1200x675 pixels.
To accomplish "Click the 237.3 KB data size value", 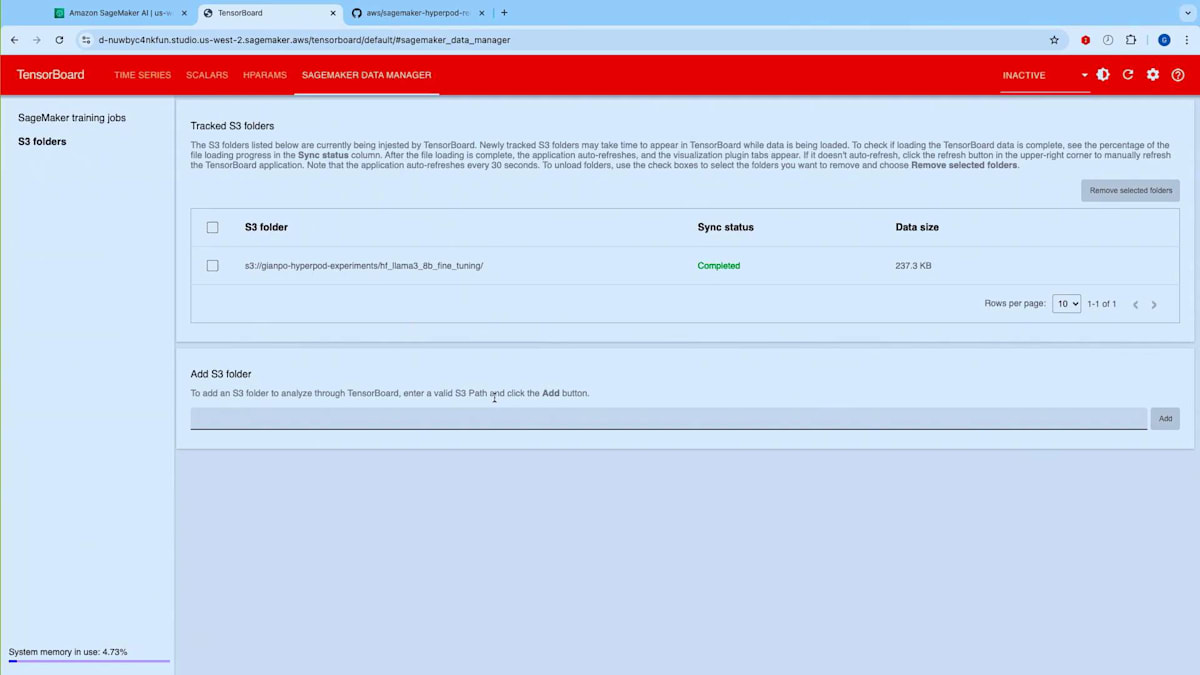I will pos(913,266).
